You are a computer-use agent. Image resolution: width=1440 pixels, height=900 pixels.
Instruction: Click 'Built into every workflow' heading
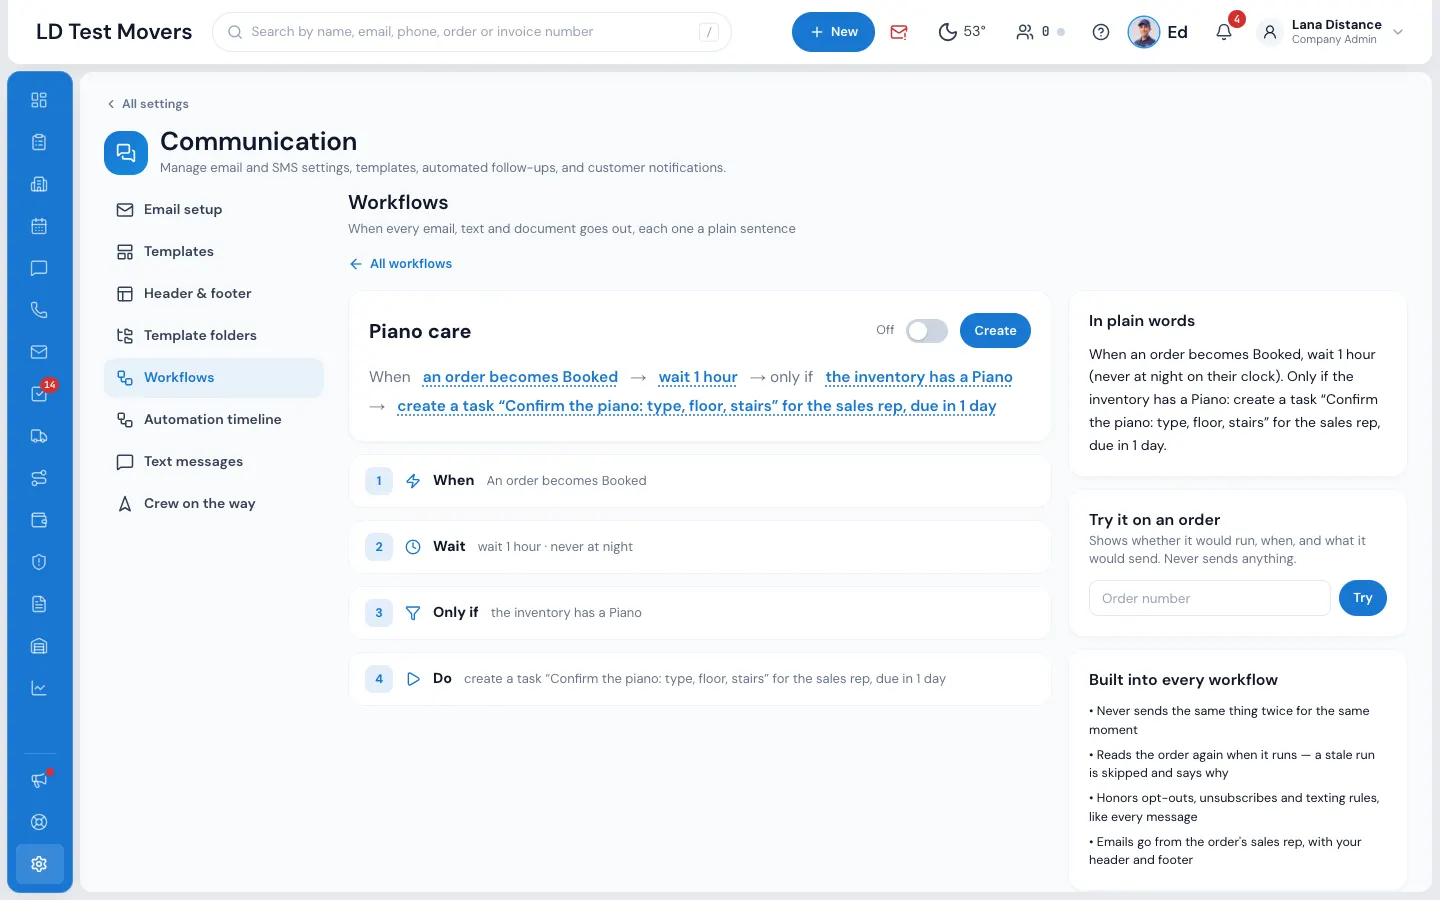1183,680
